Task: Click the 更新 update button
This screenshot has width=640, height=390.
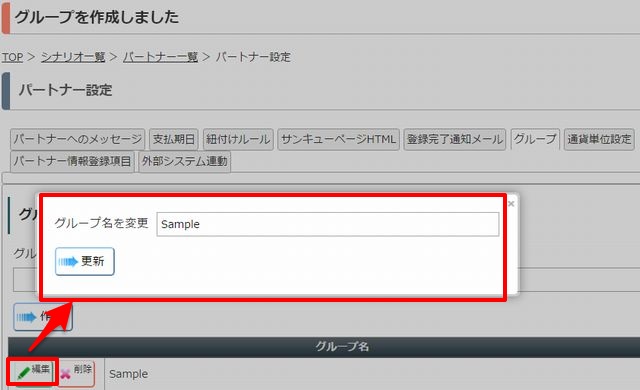Action: [x=84, y=261]
